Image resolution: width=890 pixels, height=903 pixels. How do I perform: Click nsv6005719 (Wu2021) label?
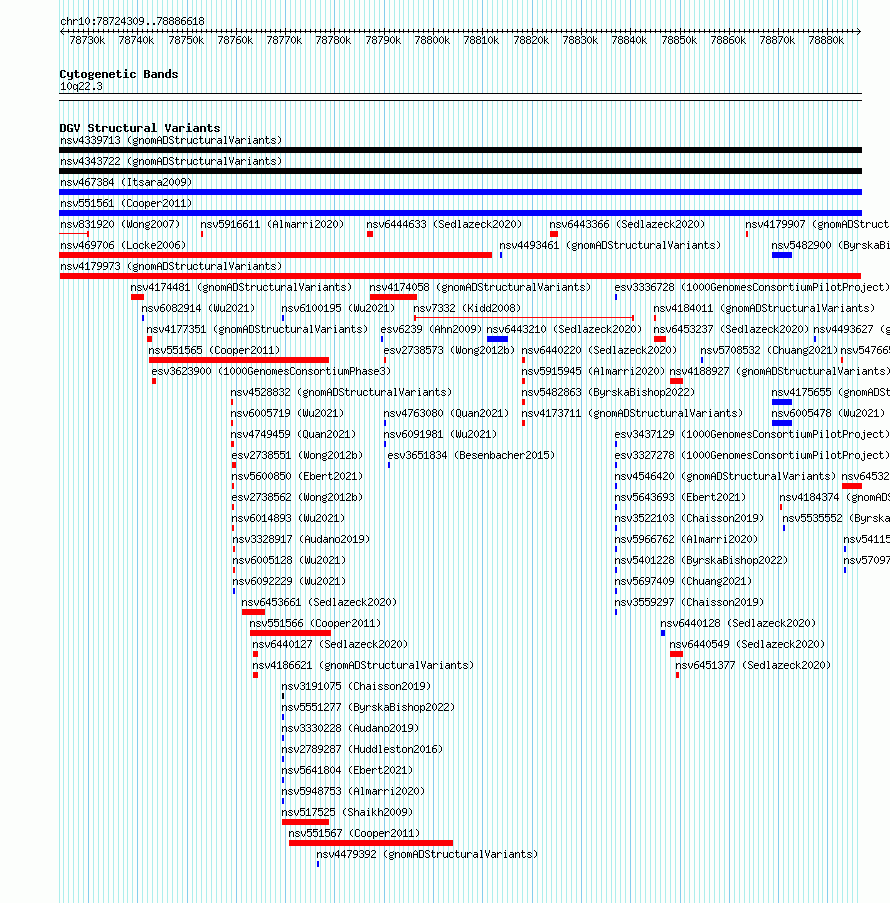(x=287, y=413)
